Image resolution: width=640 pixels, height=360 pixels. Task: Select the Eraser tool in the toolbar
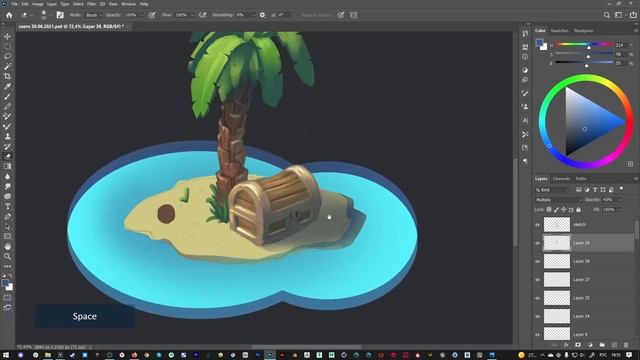click(x=7, y=156)
